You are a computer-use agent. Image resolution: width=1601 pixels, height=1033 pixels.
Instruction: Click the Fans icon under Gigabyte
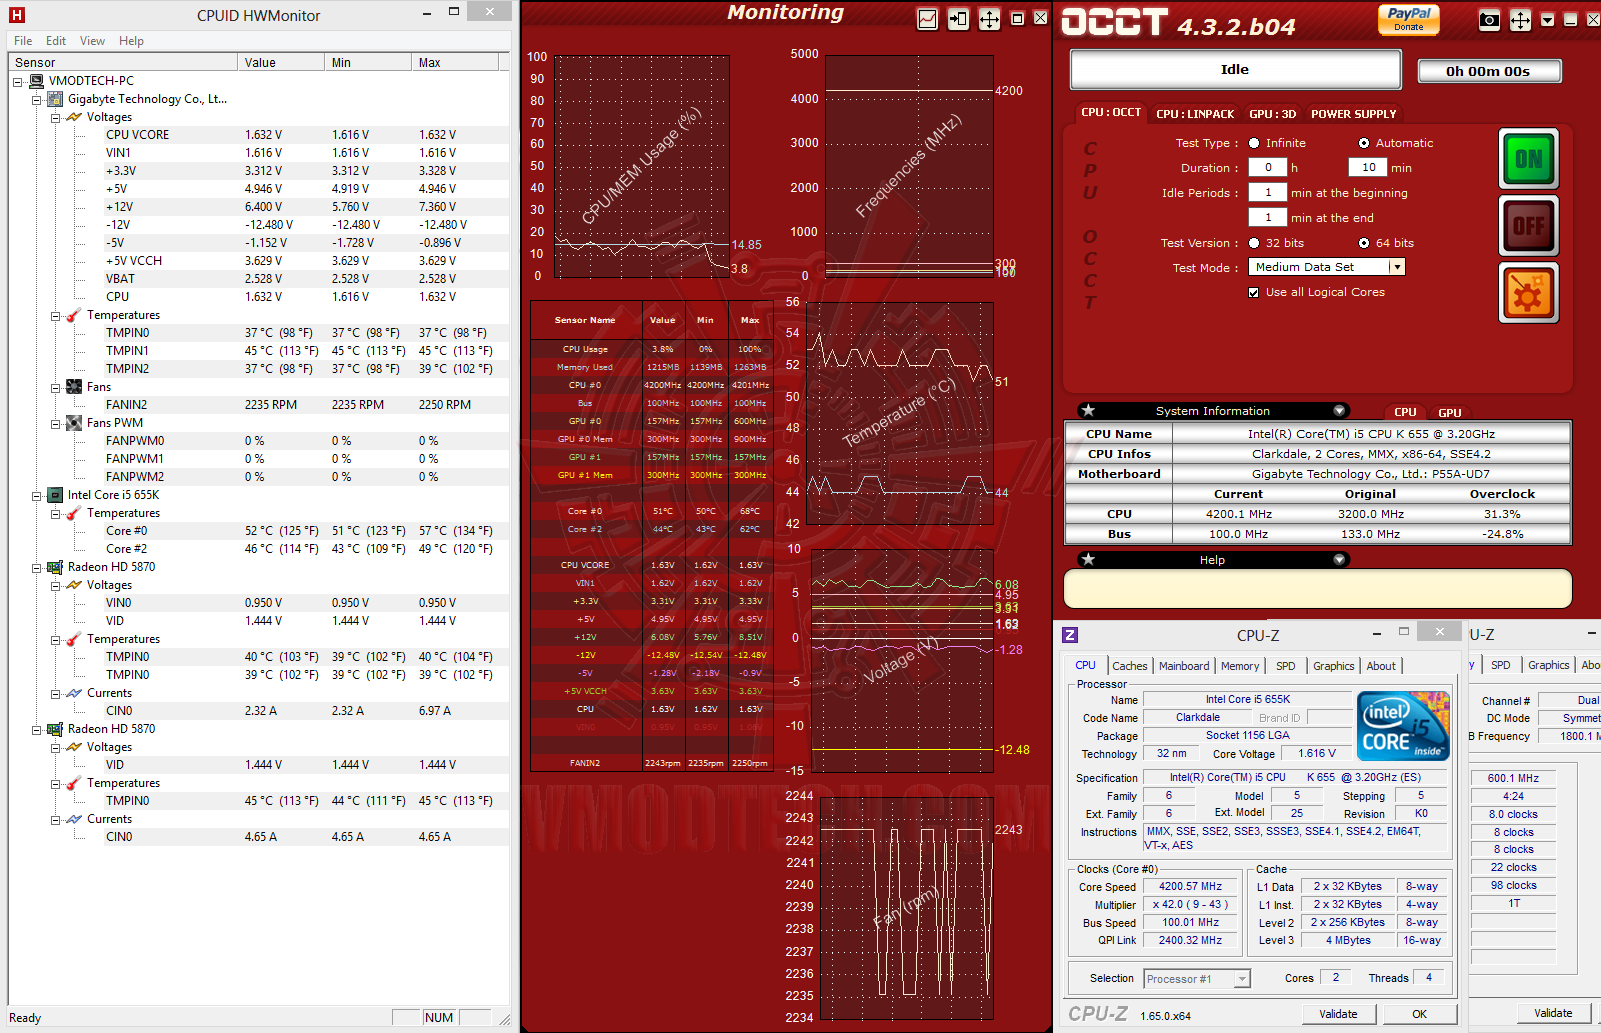tap(74, 387)
